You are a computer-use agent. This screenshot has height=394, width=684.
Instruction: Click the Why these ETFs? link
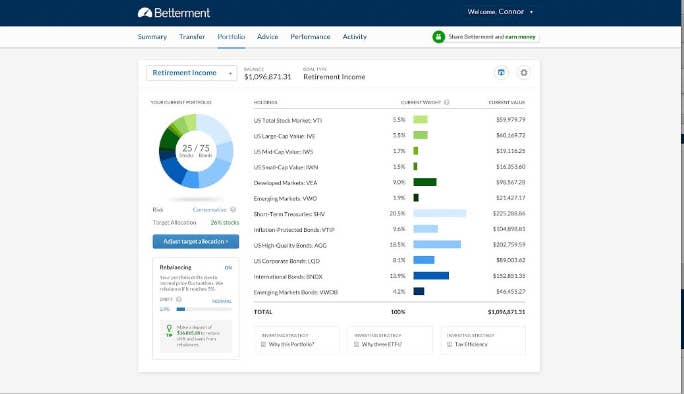click(x=382, y=344)
